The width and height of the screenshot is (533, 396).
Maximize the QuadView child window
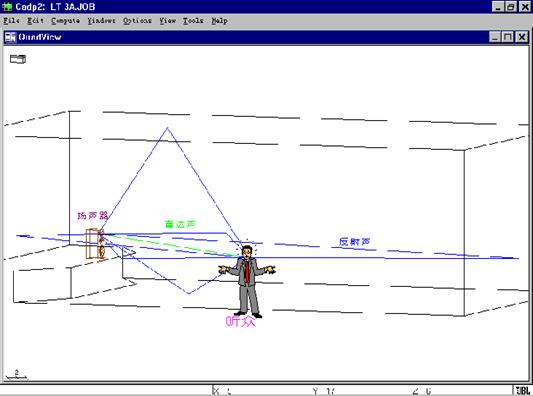click(x=508, y=37)
